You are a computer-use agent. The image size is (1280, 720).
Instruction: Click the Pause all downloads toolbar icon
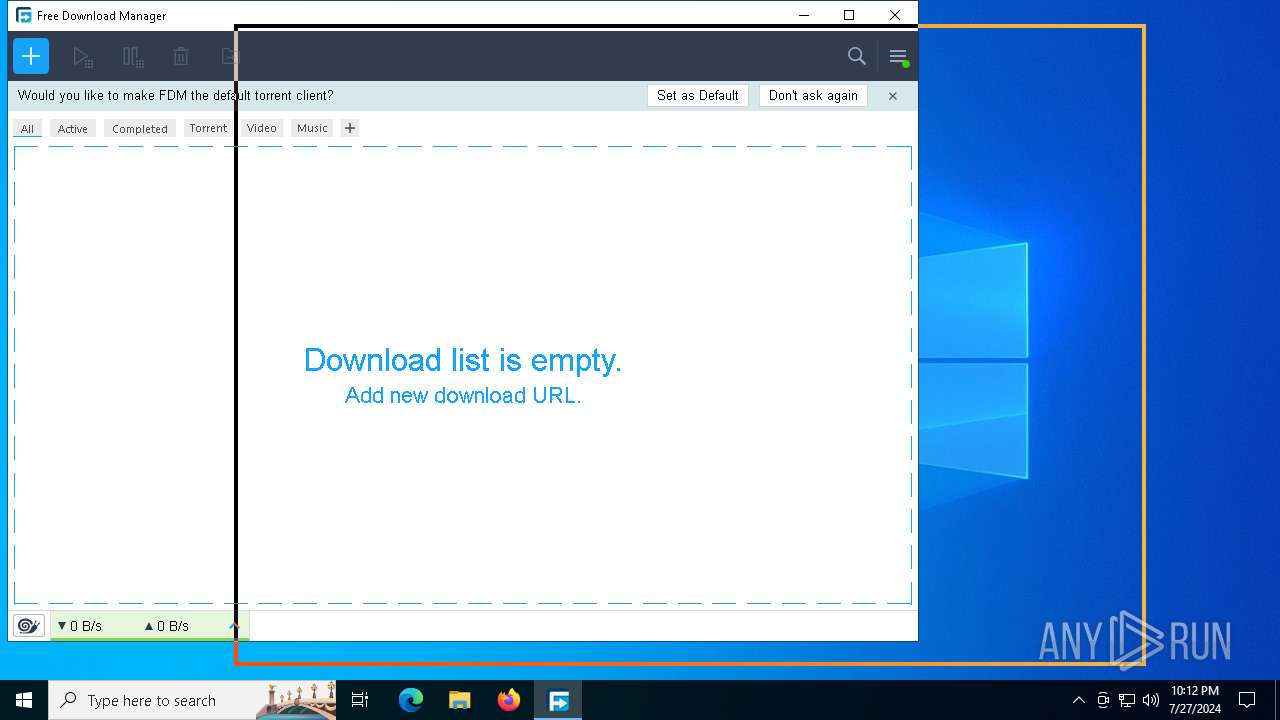point(132,57)
